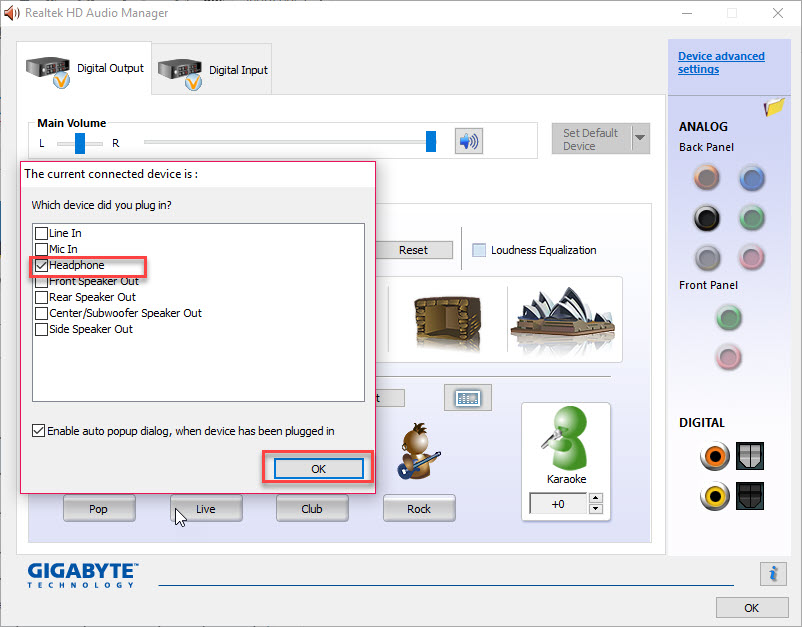Viewport: 802px width, 627px height.
Task: Click the pink Mic In jack on Back Panel
Action: 751,257
